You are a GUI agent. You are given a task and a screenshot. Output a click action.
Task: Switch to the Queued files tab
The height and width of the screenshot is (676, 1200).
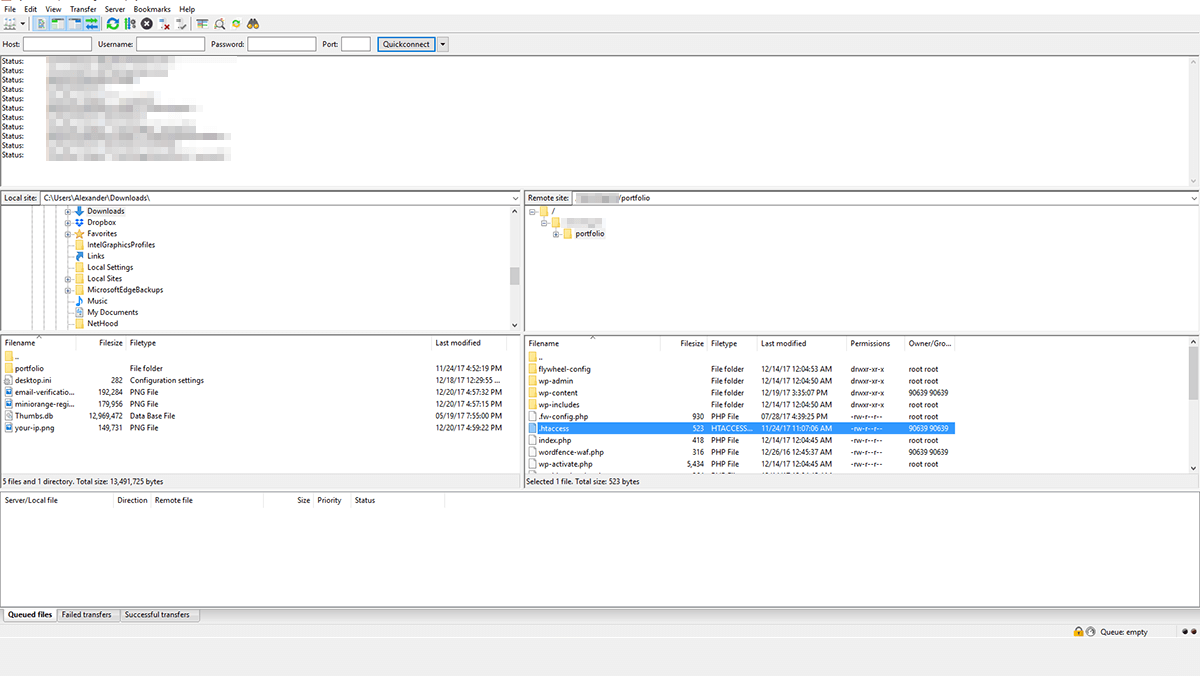[29, 615]
